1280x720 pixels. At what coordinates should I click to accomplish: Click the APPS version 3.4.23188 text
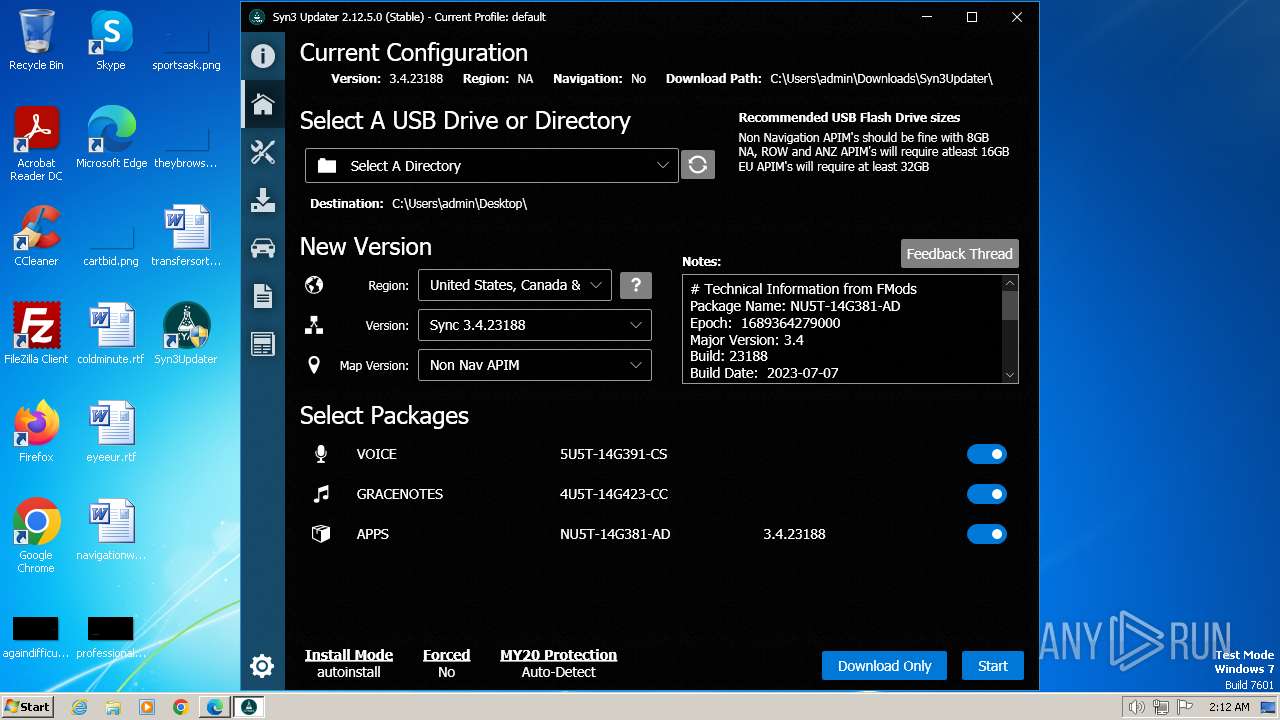[x=794, y=534]
